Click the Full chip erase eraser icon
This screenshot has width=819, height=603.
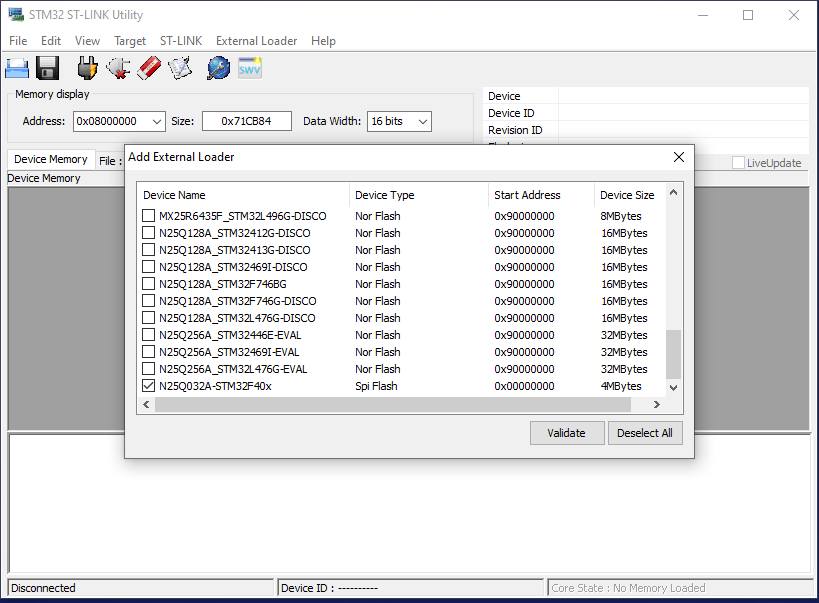(x=149, y=68)
